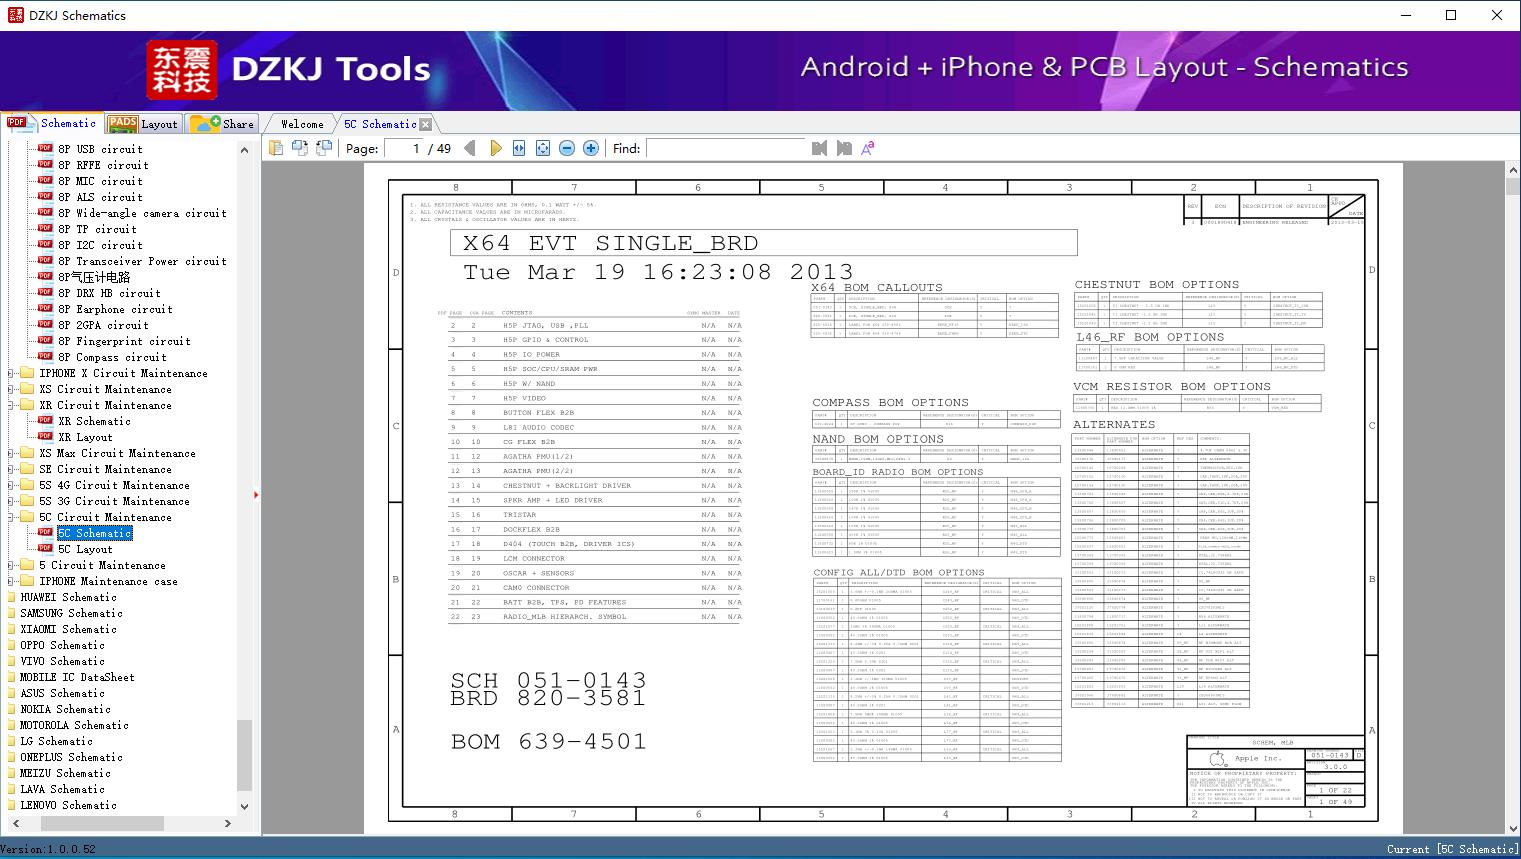Image resolution: width=1521 pixels, height=859 pixels.
Task: Open 8P 2GPA circuit entry
Action: 103,325
